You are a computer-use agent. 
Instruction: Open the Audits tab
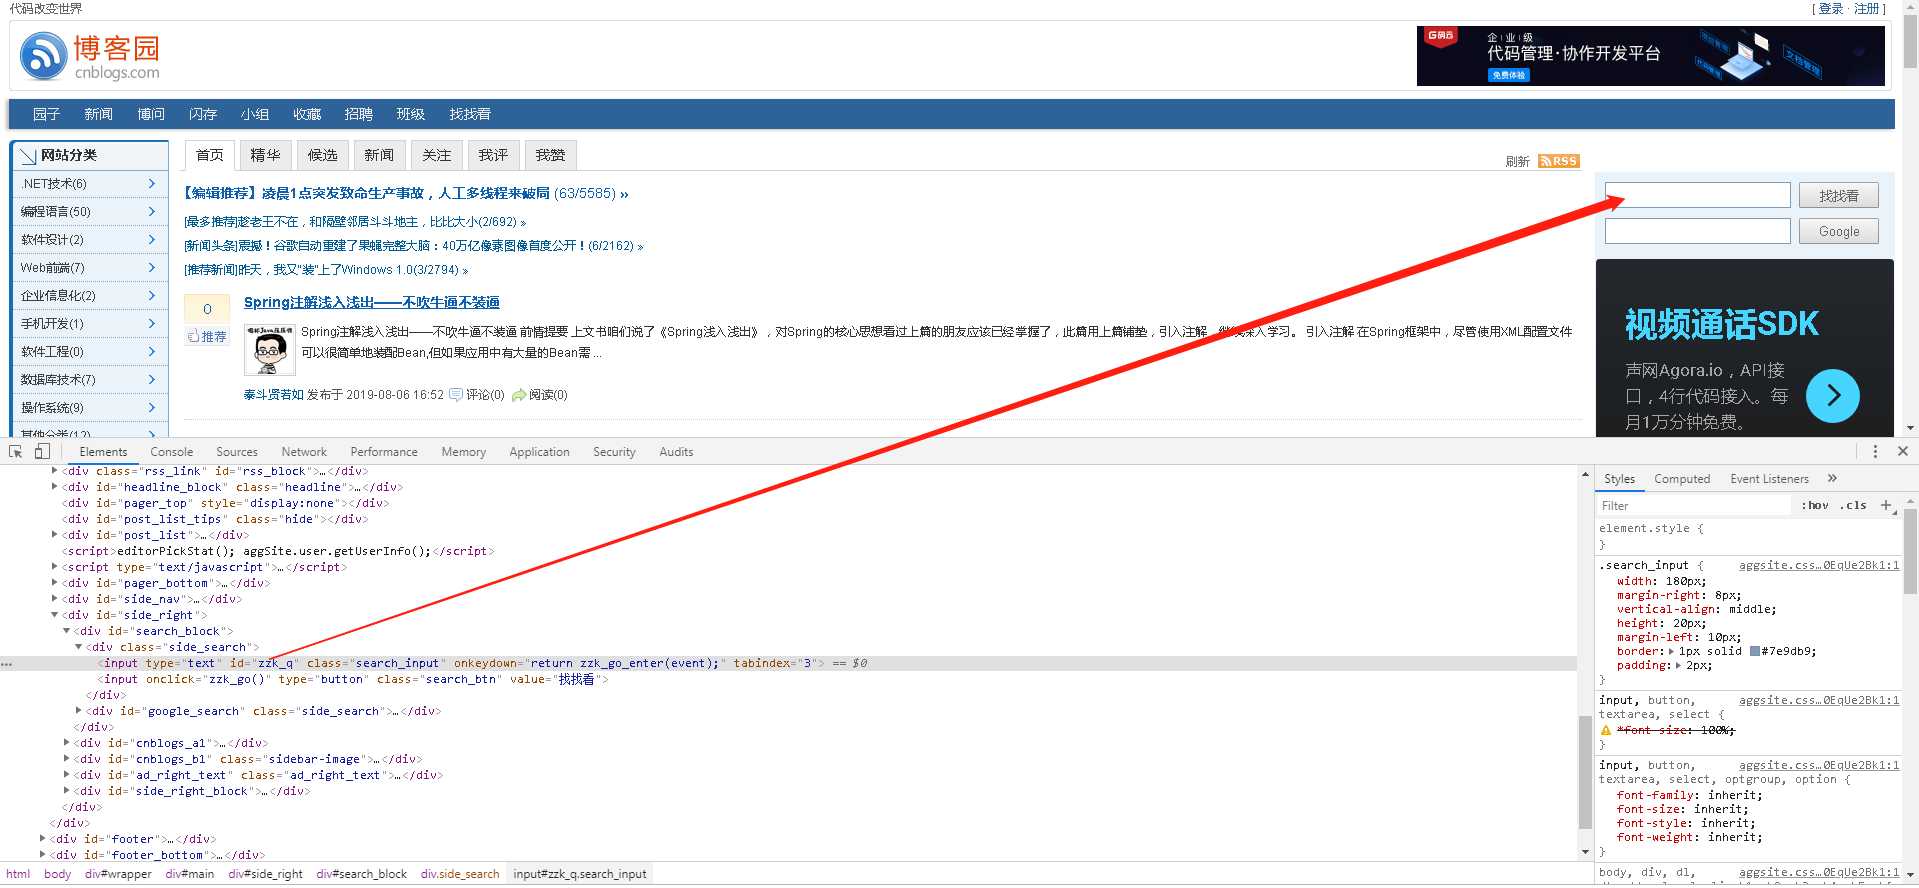676,452
